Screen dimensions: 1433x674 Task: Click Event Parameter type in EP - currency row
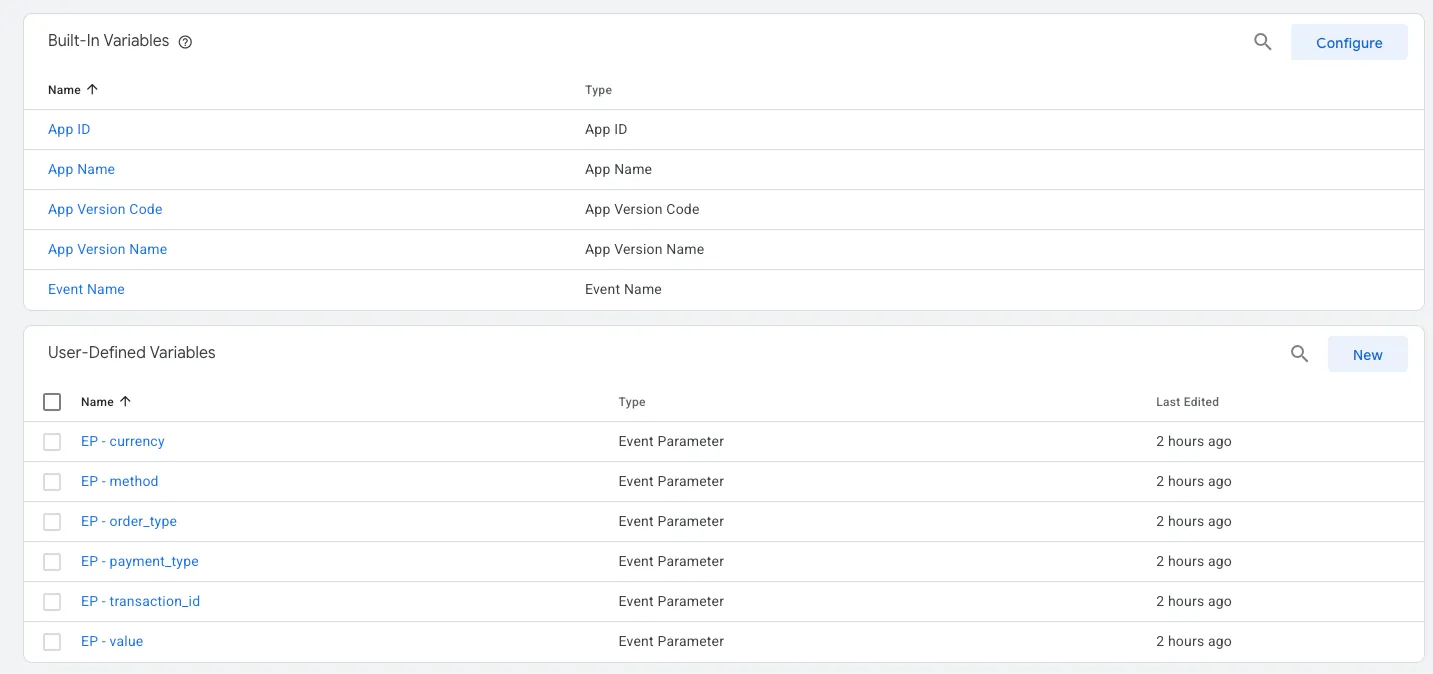671,441
